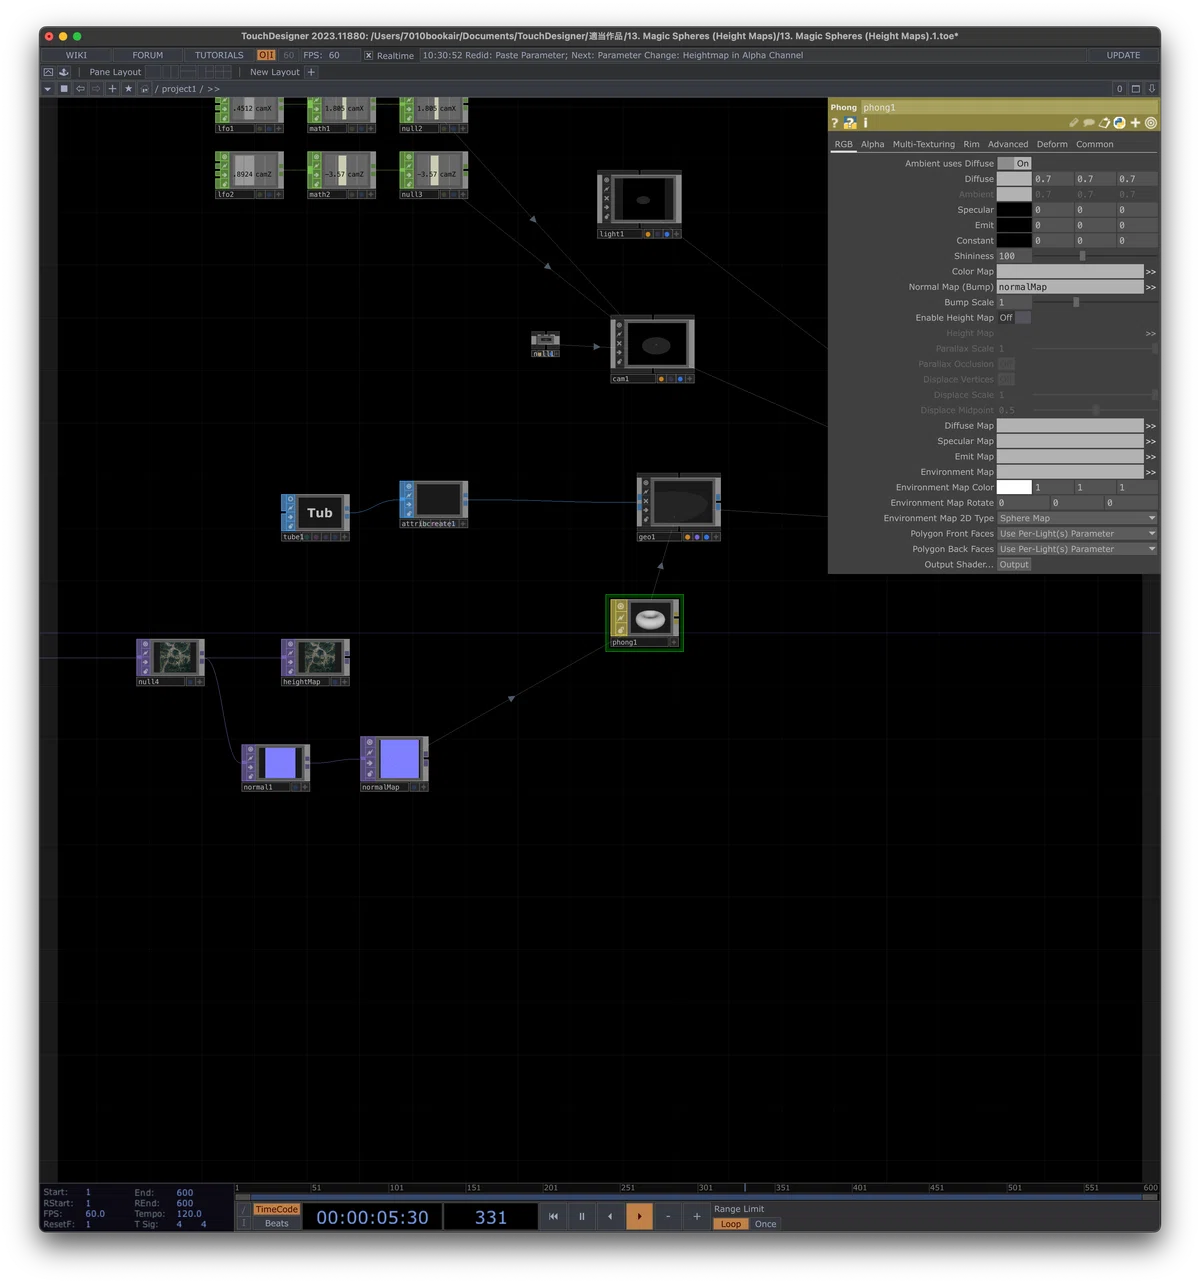1200x1284 pixels.
Task: Open the TUTORIALS link
Action: point(219,55)
